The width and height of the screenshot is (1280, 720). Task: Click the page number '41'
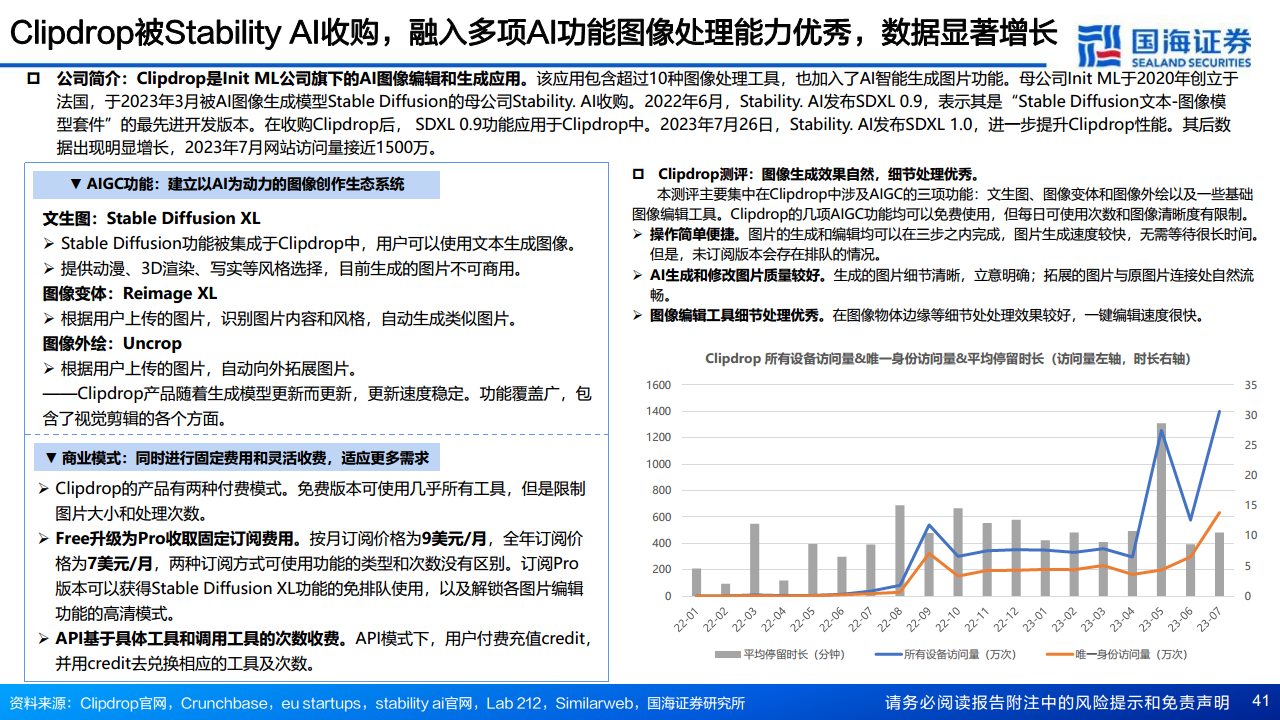tap(1261, 702)
